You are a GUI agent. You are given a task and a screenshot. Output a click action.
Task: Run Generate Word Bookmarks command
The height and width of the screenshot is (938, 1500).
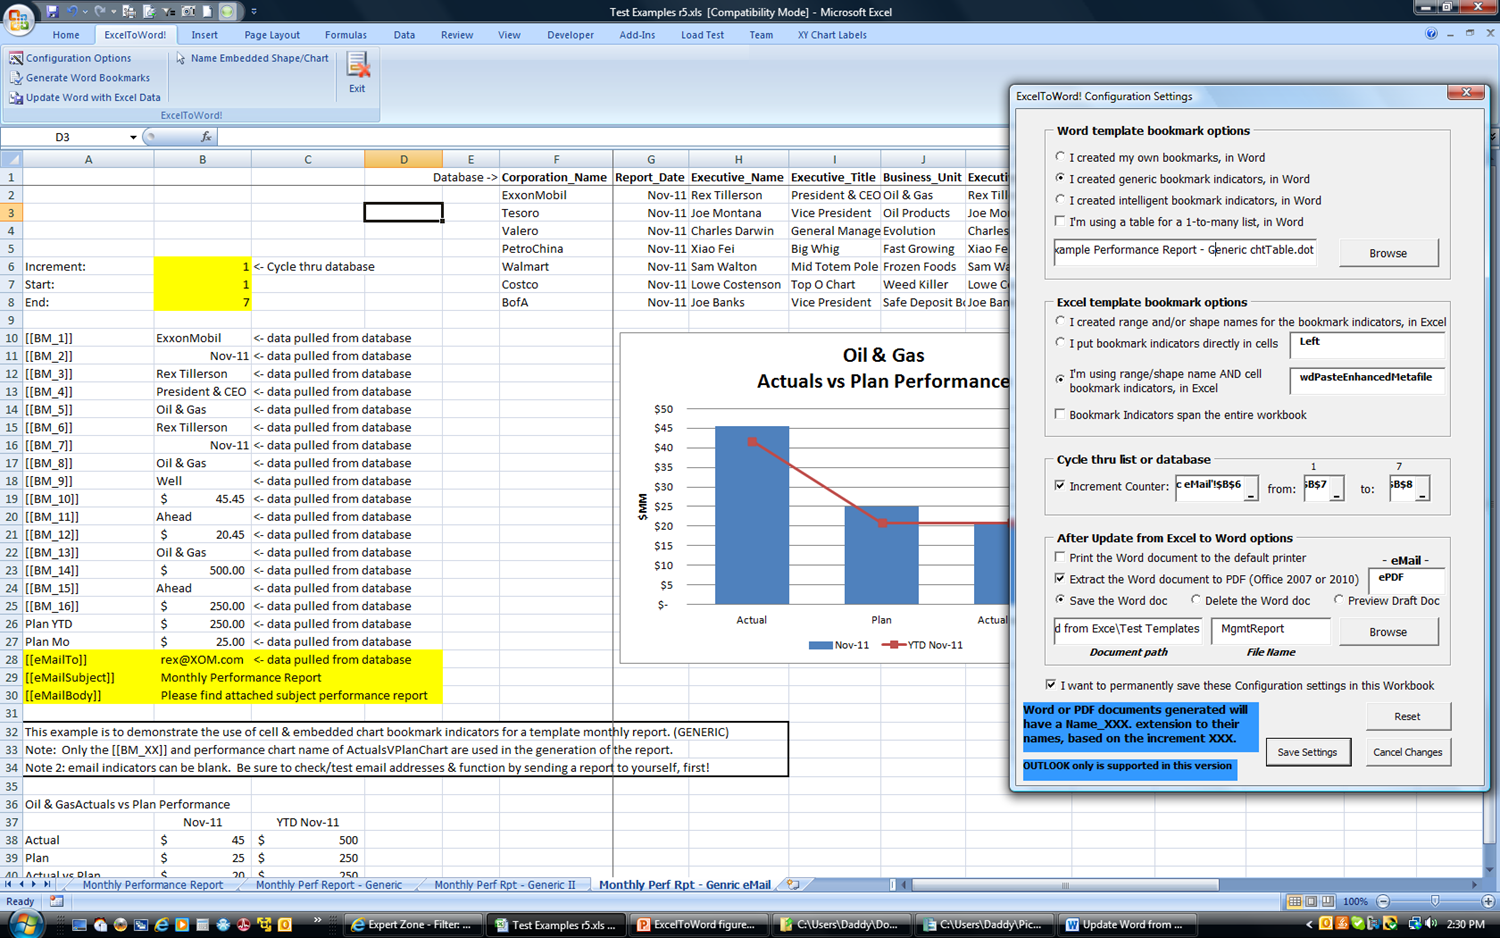[79, 78]
